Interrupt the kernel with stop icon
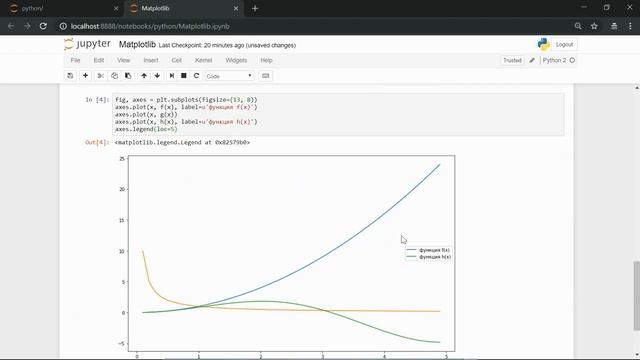Screen dimensions: 640x360 pyautogui.click(x=184, y=76)
